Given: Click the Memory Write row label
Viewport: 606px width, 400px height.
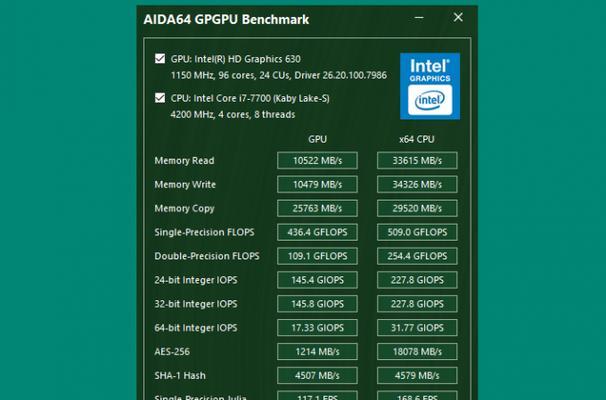Looking at the screenshot, I should click(185, 184).
